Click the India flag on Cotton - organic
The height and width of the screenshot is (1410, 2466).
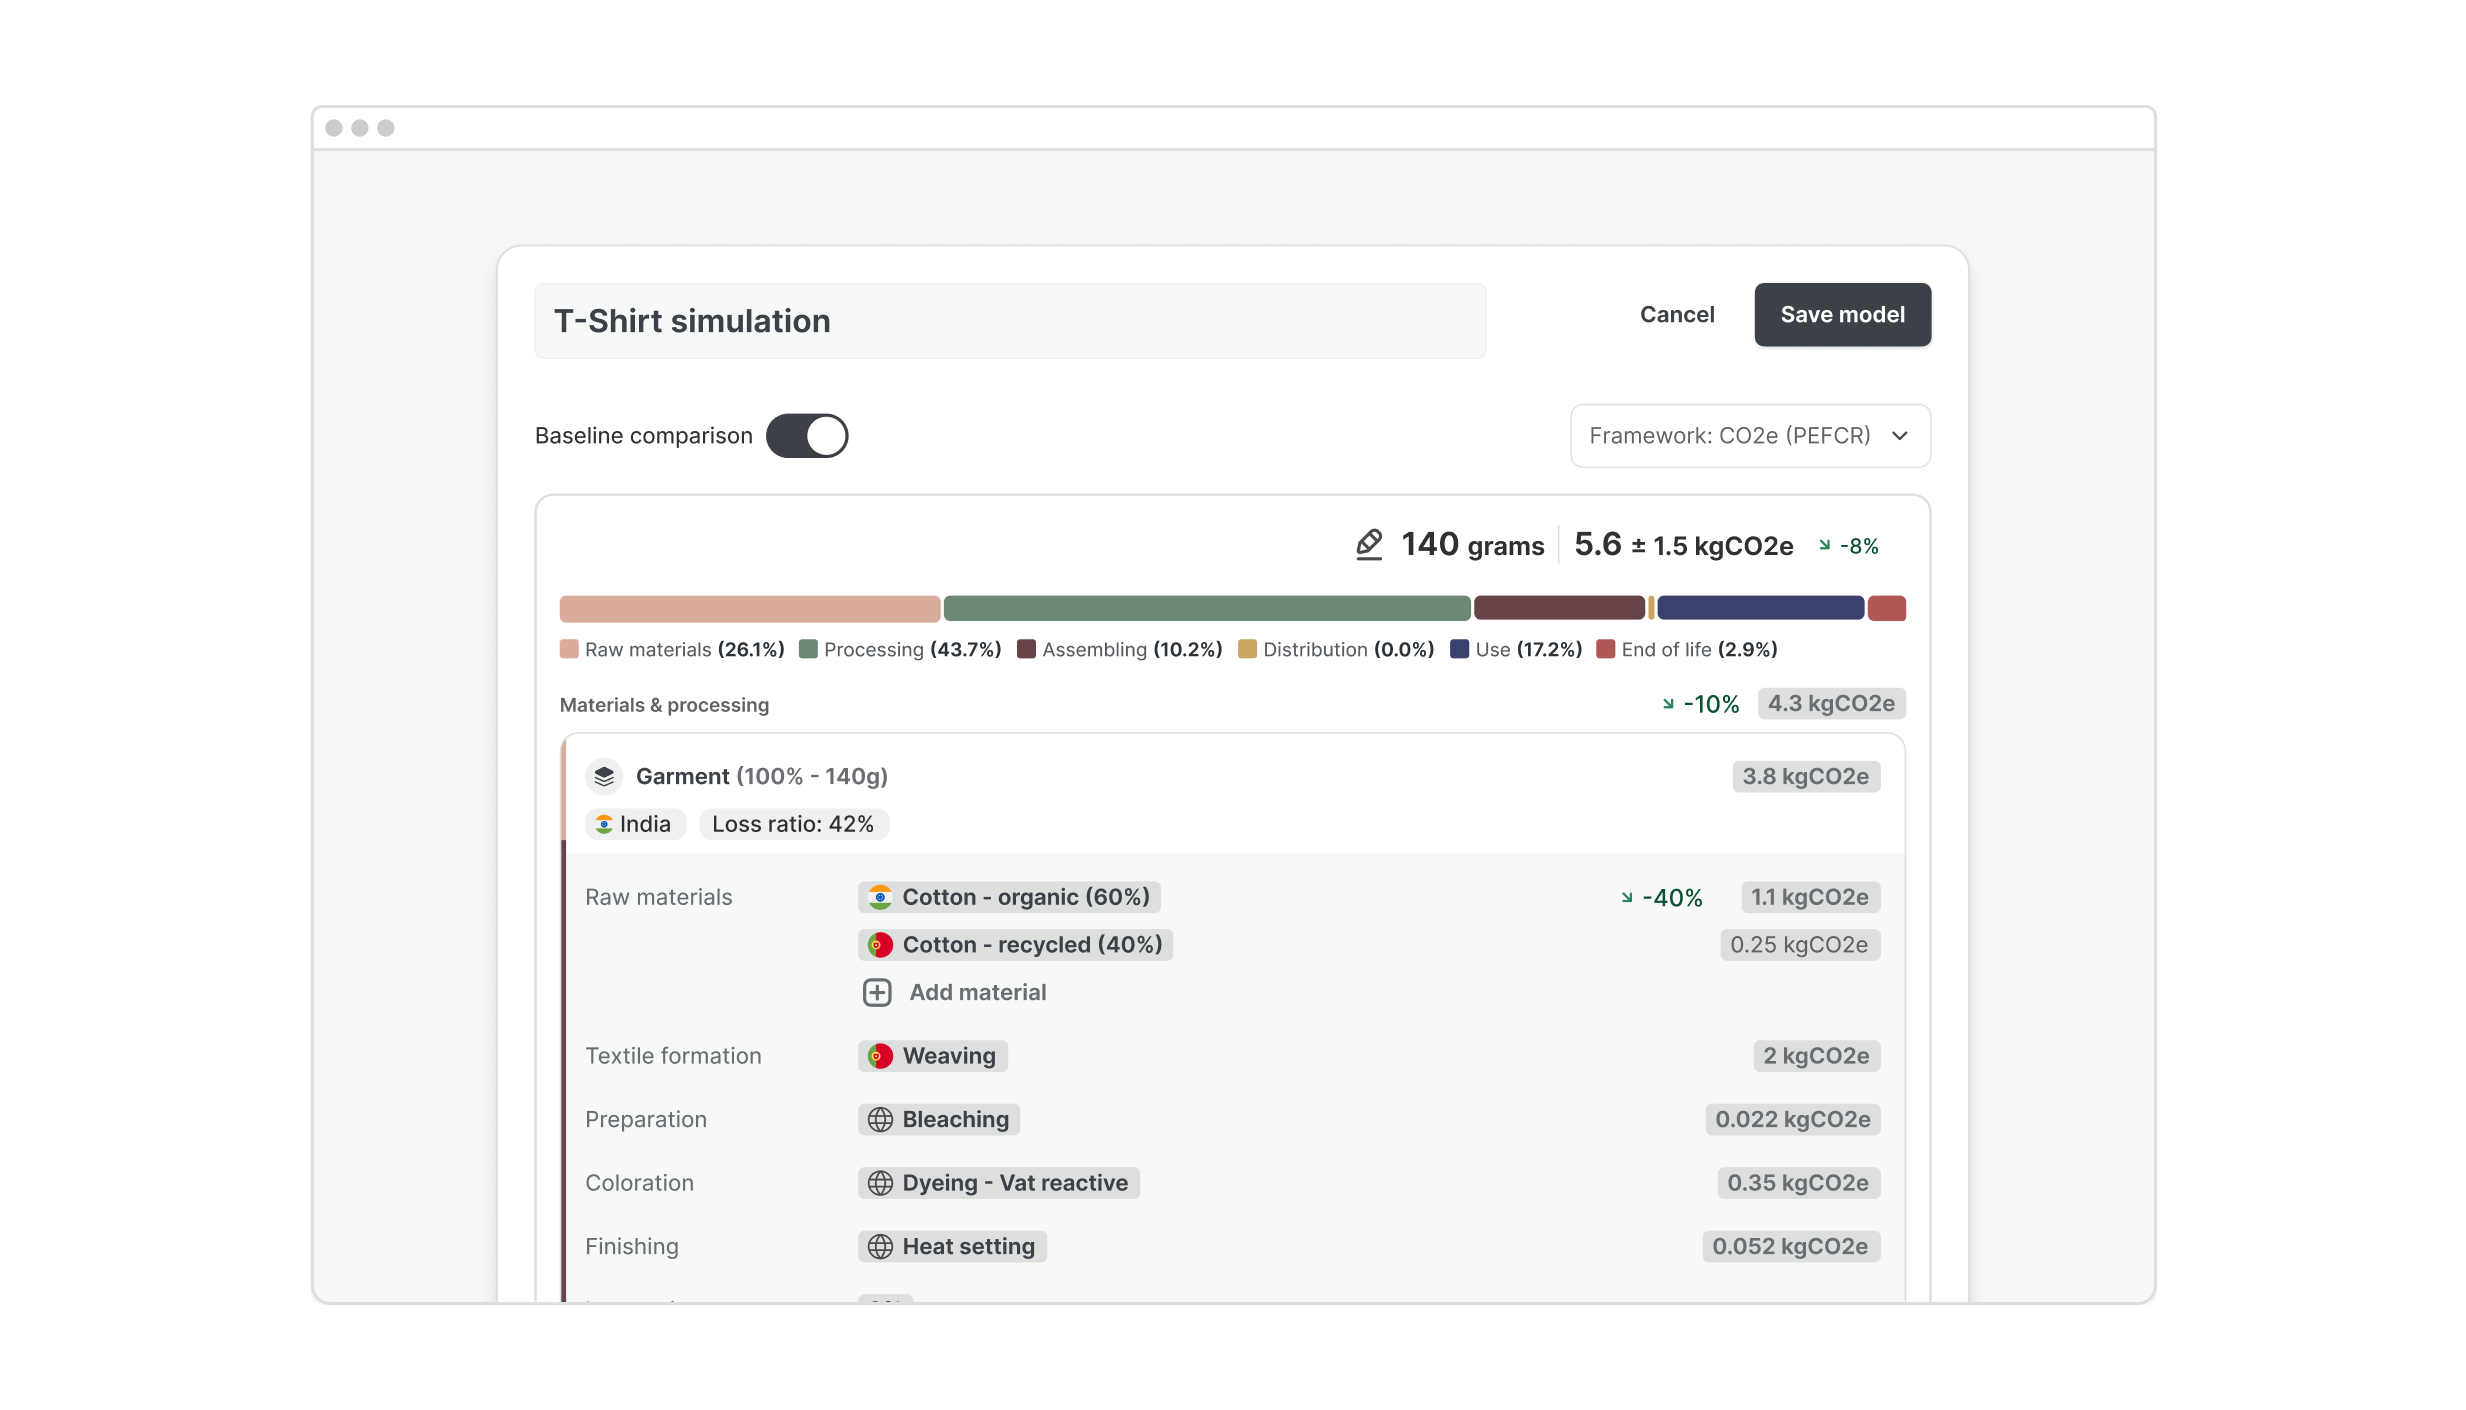point(880,897)
